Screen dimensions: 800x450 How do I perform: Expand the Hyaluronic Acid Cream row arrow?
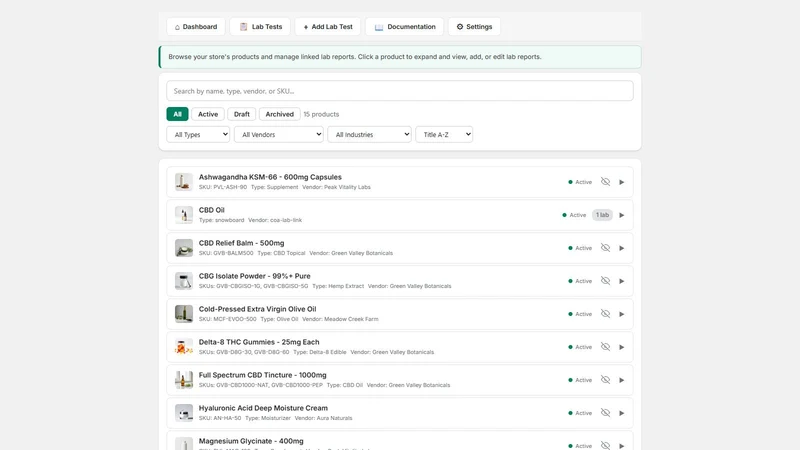(621, 413)
